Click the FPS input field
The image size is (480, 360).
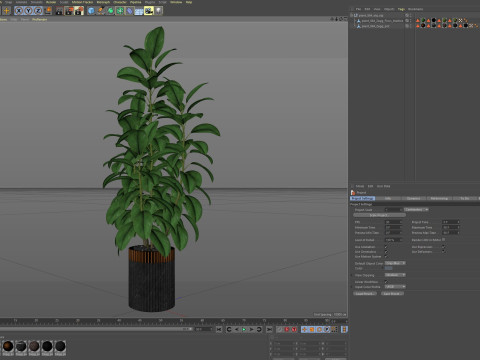394,222
